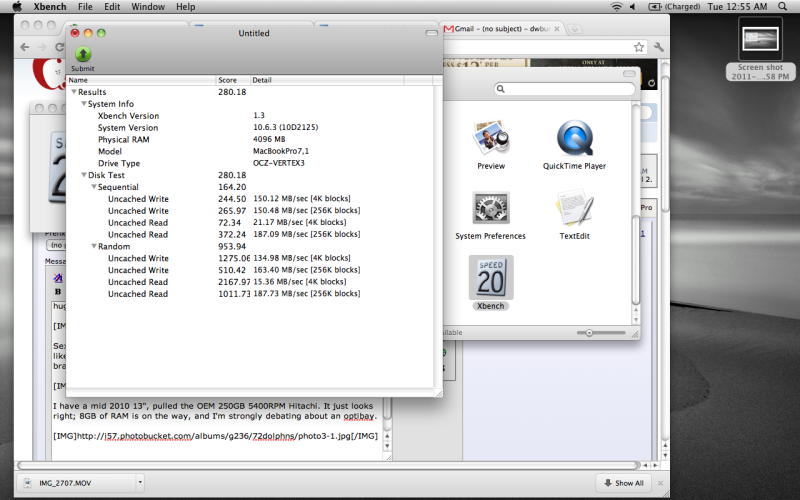The width and height of the screenshot is (800, 500).
Task: Select the Physical RAM row
Action: [x=250, y=139]
